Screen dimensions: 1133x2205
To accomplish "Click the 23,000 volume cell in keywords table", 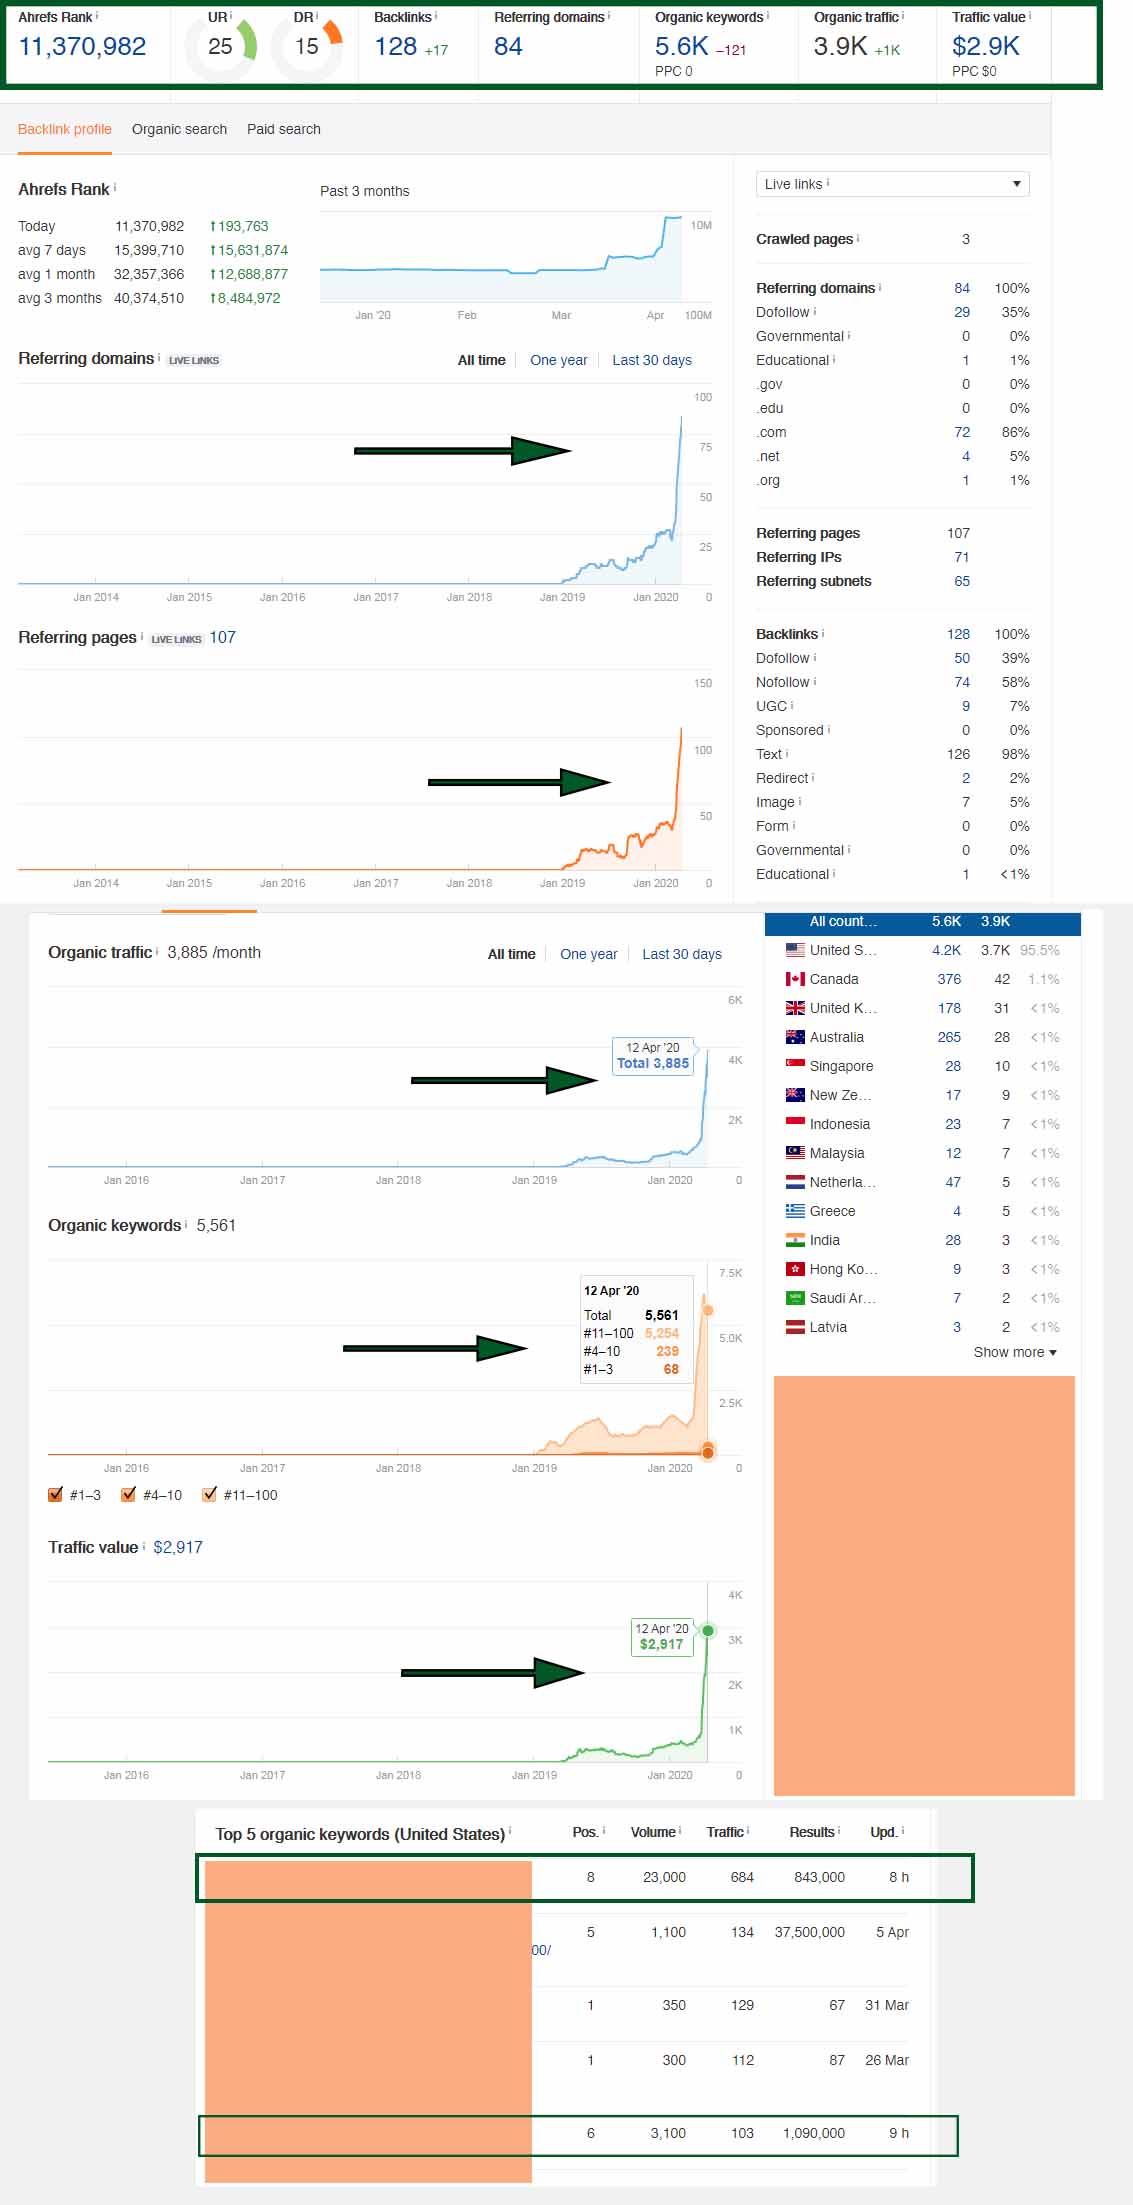I will click(x=664, y=1877).
